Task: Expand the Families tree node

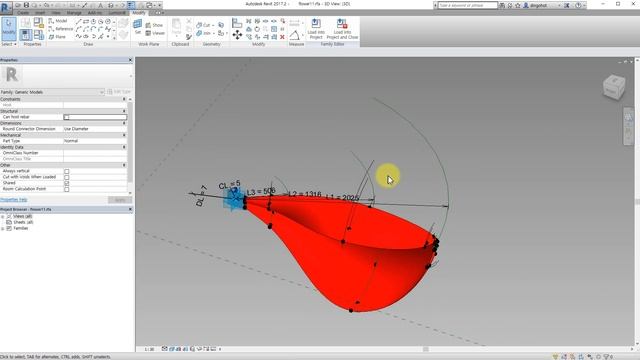Action: tap(3, 228)
